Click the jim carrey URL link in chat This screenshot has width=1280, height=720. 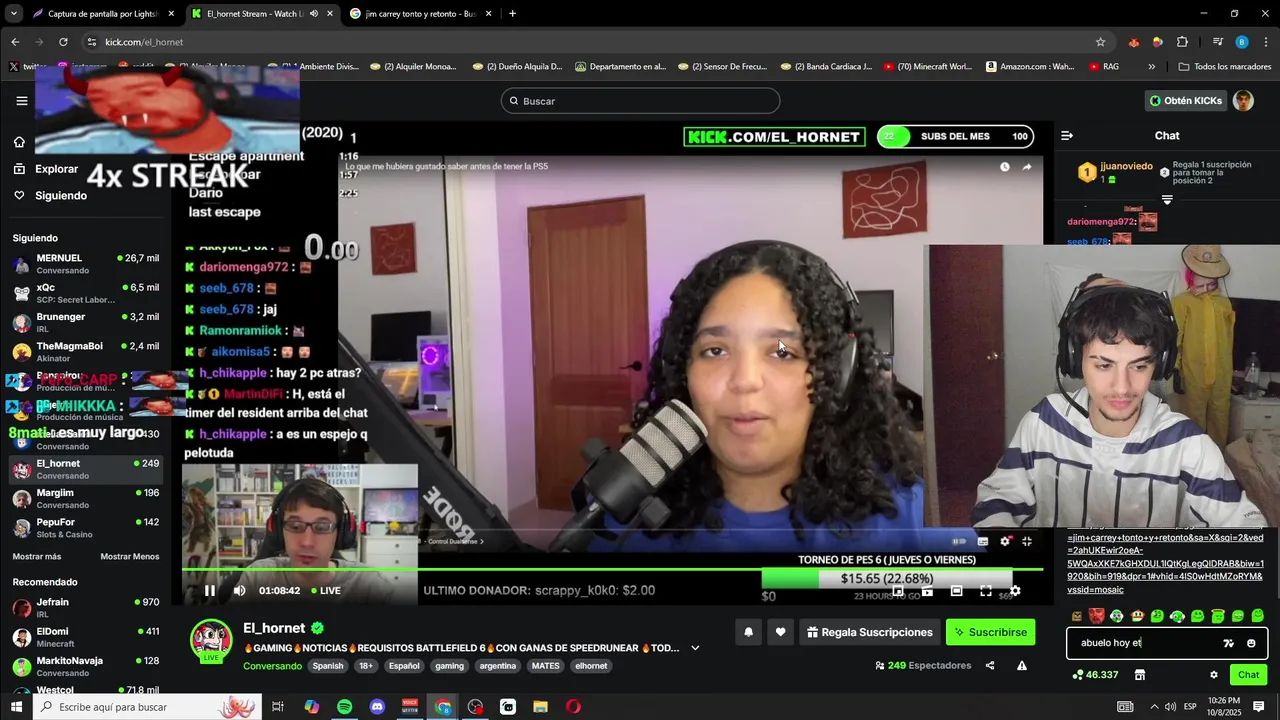tap(1166, 563)
